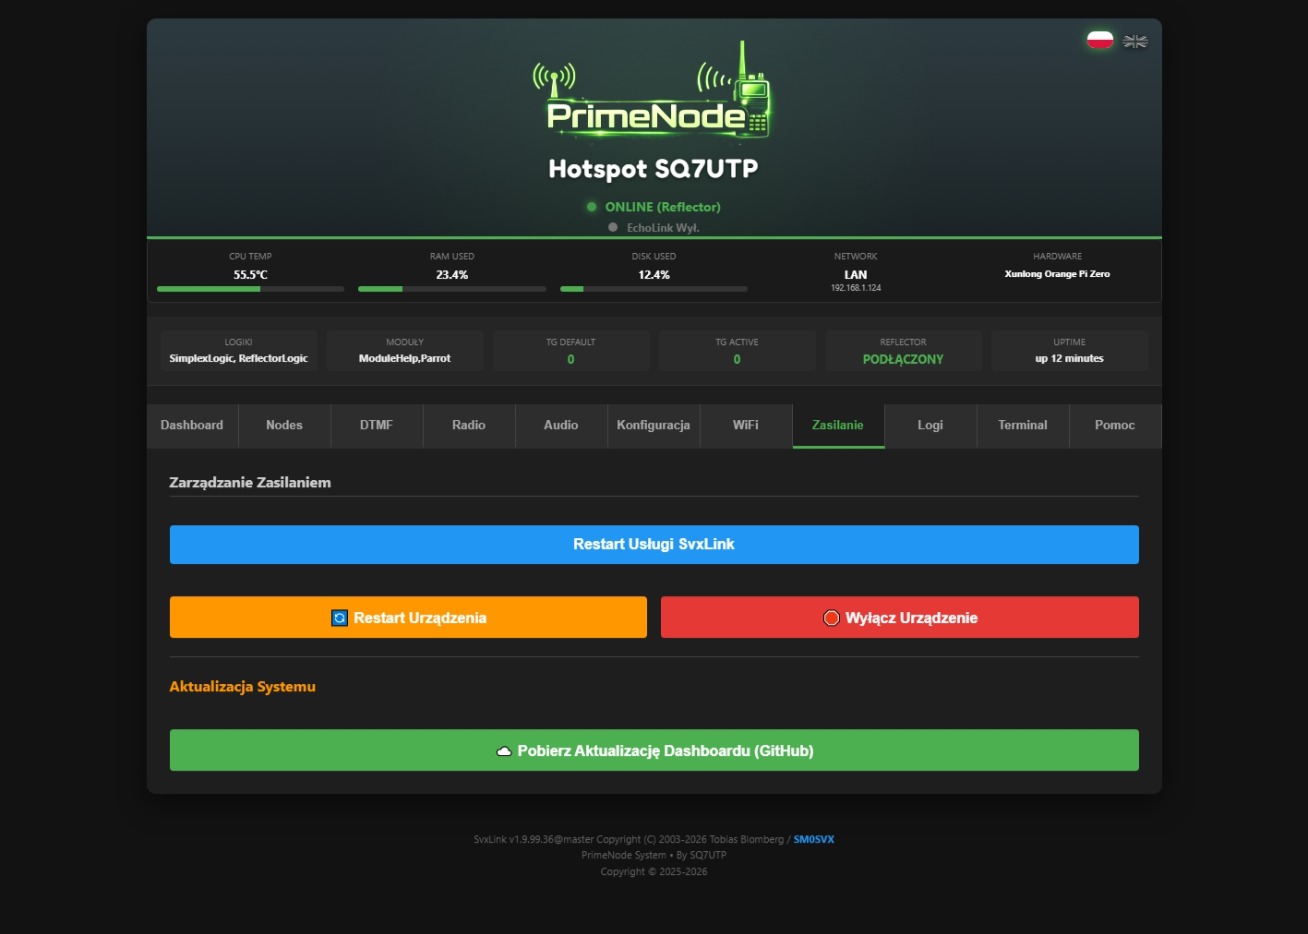Image resolution: width=1308 pixels, height=934 pixels.
Task: Click the CPU TEMP progress bar
Action: point(250,289)
